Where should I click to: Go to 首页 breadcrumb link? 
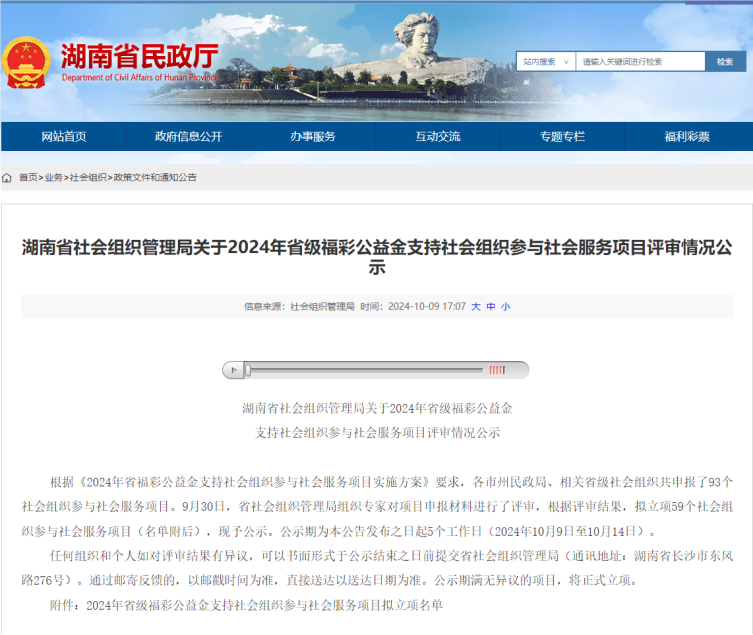point(28,178)
